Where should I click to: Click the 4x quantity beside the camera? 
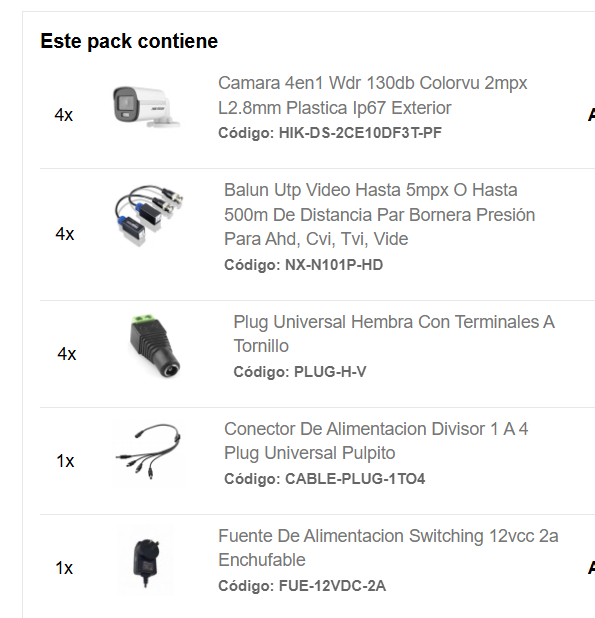64,115
